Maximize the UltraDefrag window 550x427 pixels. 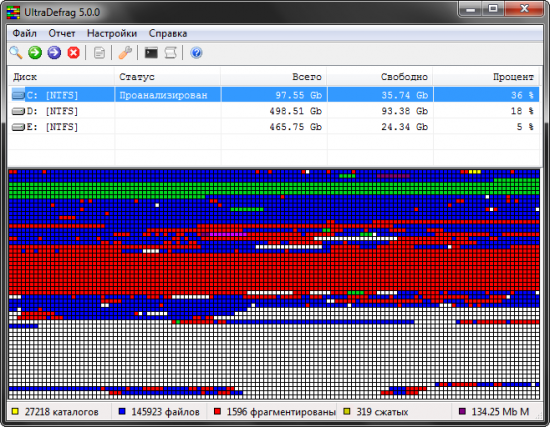[493, 8]
